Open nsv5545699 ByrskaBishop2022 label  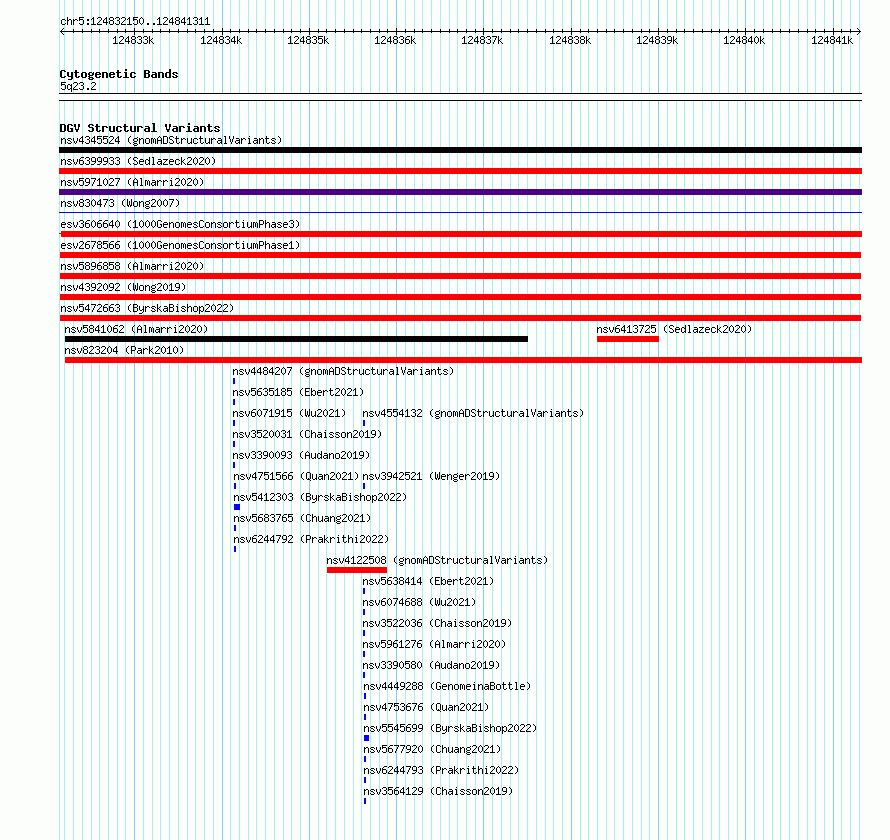tap(450, 728)
